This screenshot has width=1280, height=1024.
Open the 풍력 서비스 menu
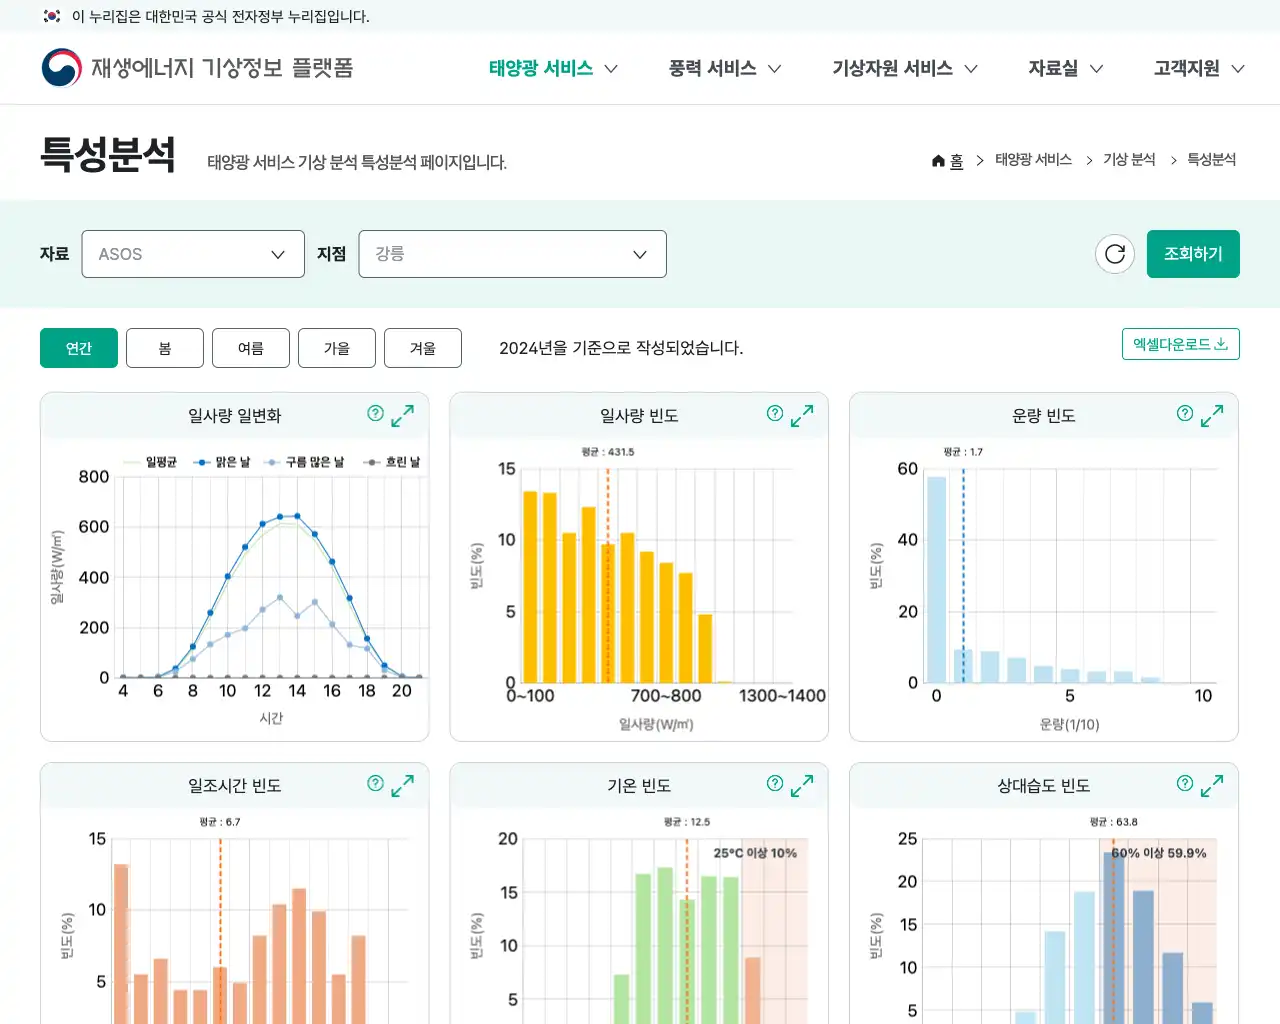point(712,68)
